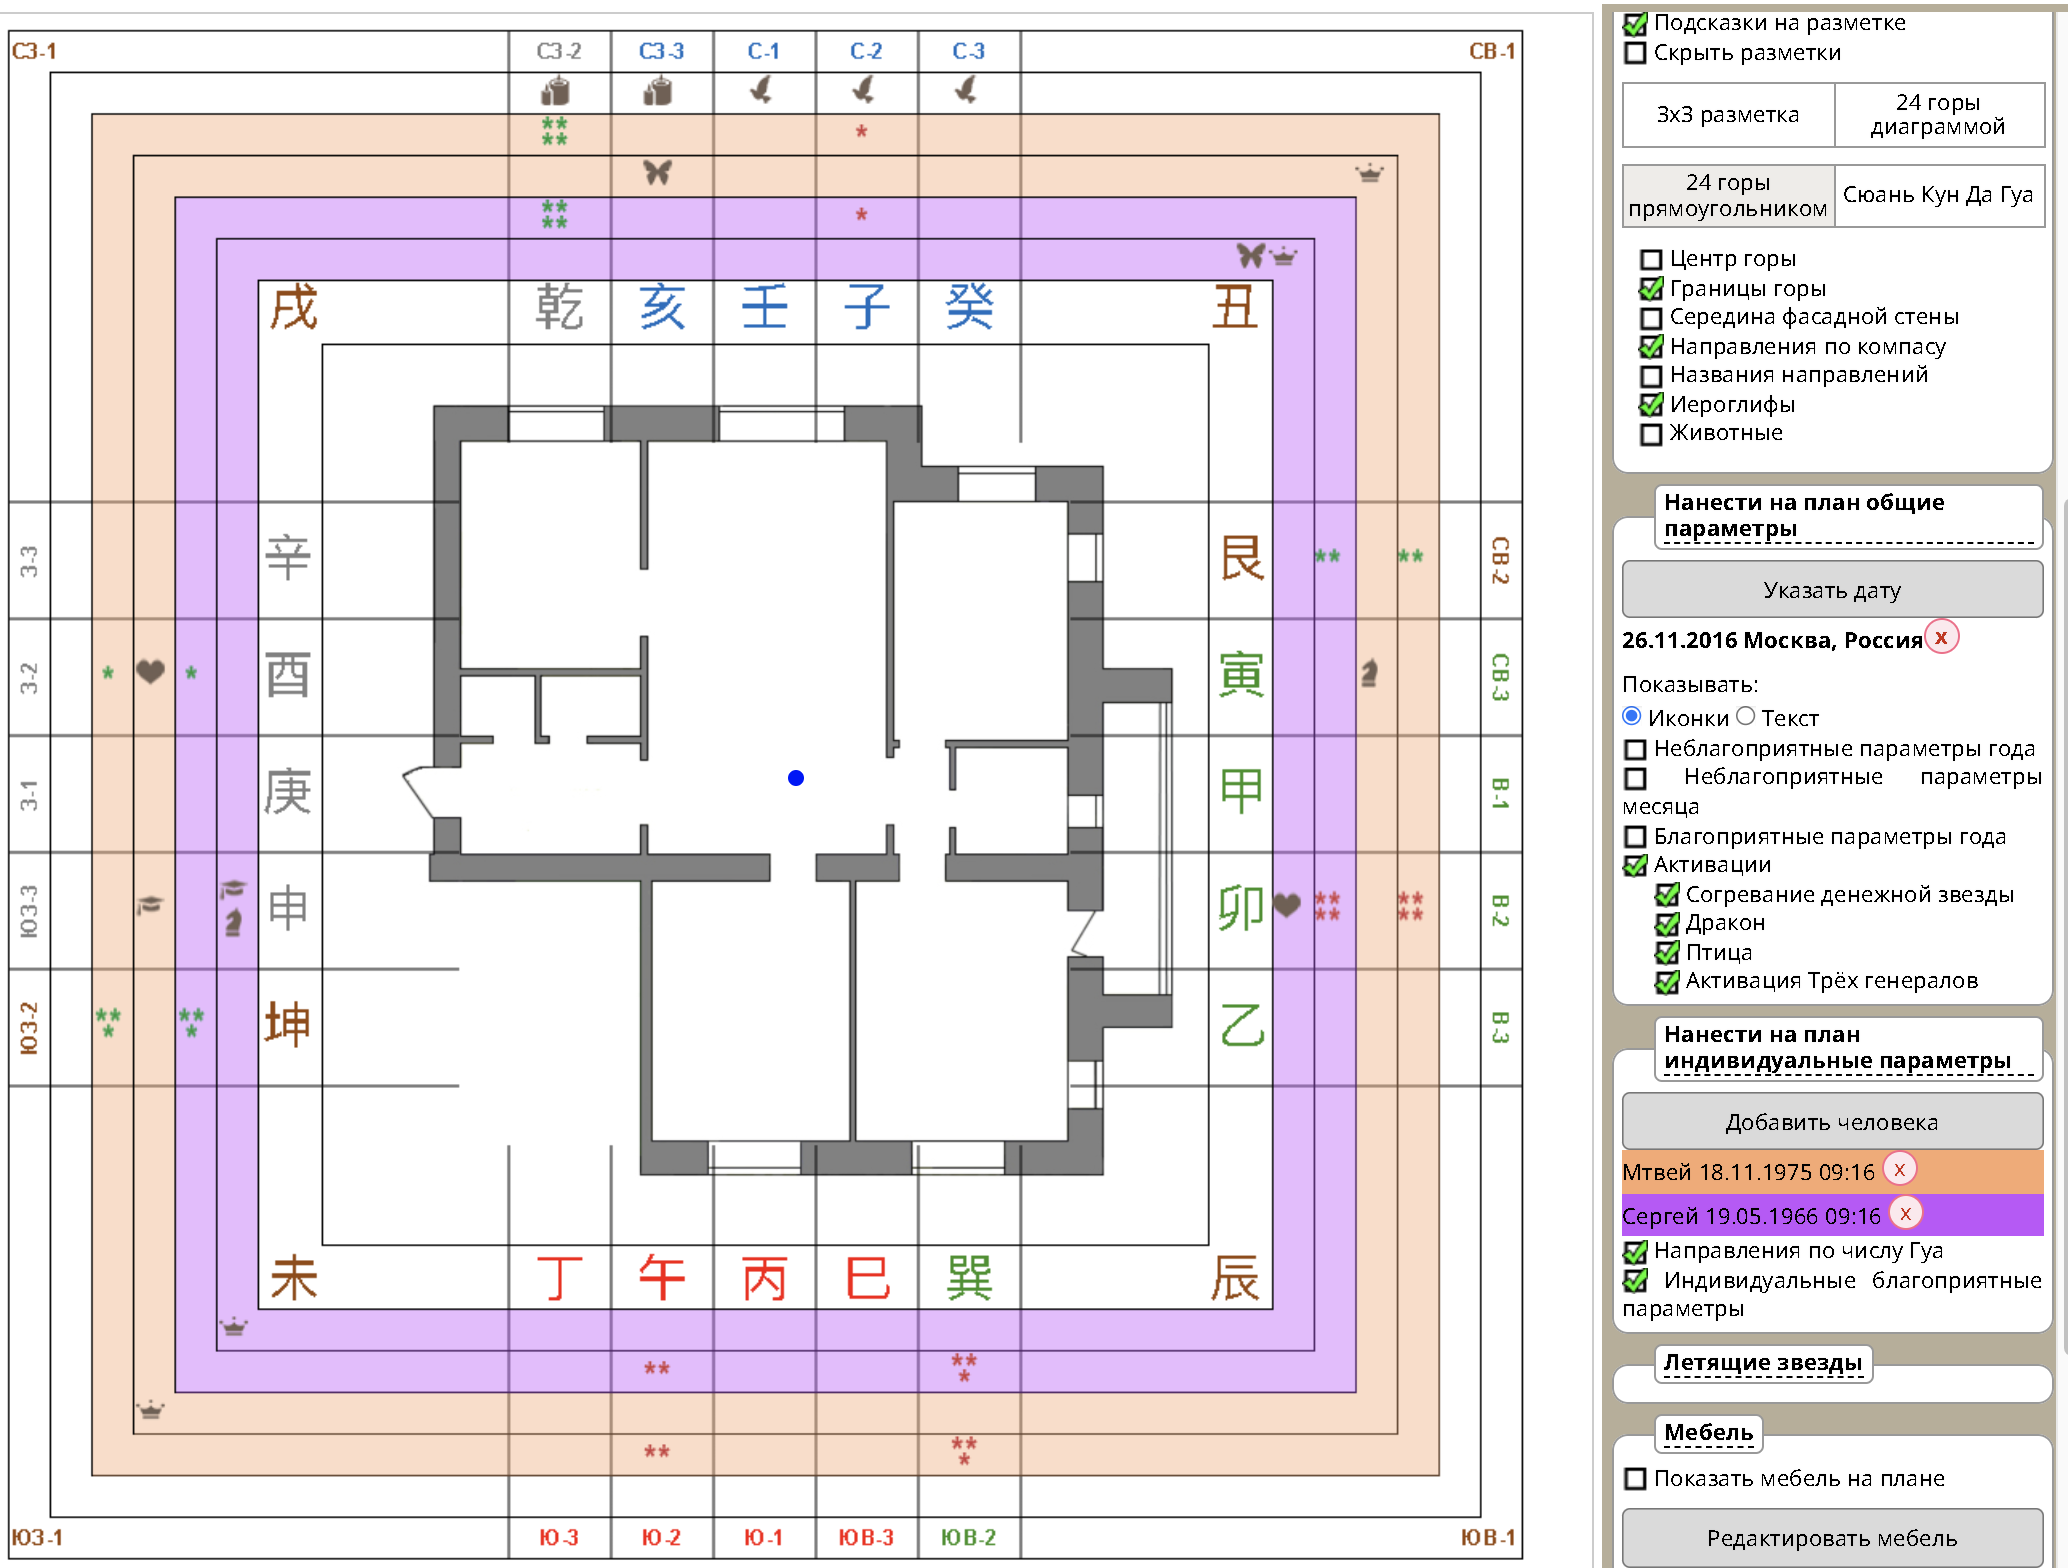Click the 酉 hieroglyph on the left side
The width and height of the screenshot is (2068, 1568).
tap(288, 675)
